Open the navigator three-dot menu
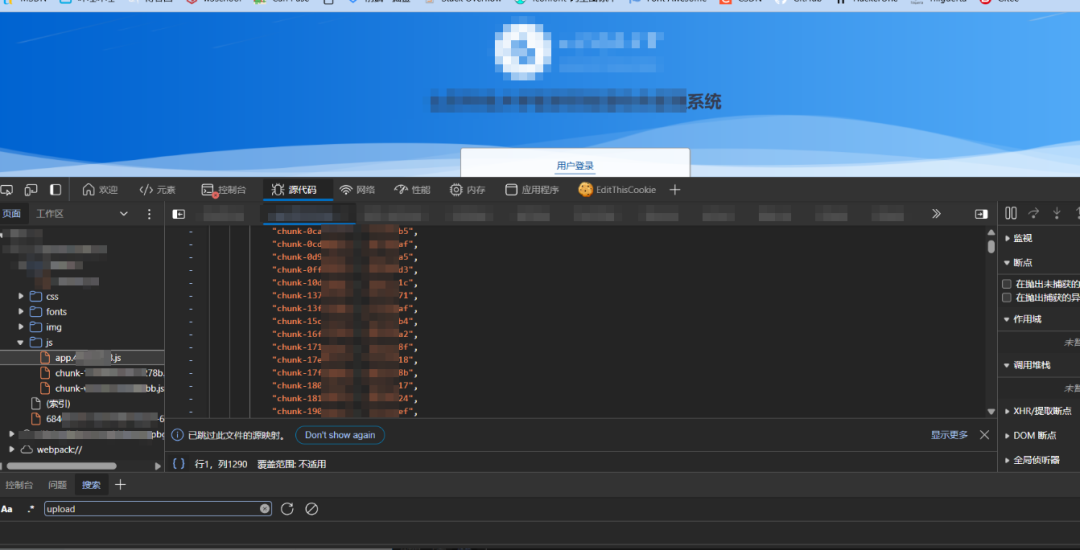Screen dimensions: 1080x550 [x=149, y=214]
